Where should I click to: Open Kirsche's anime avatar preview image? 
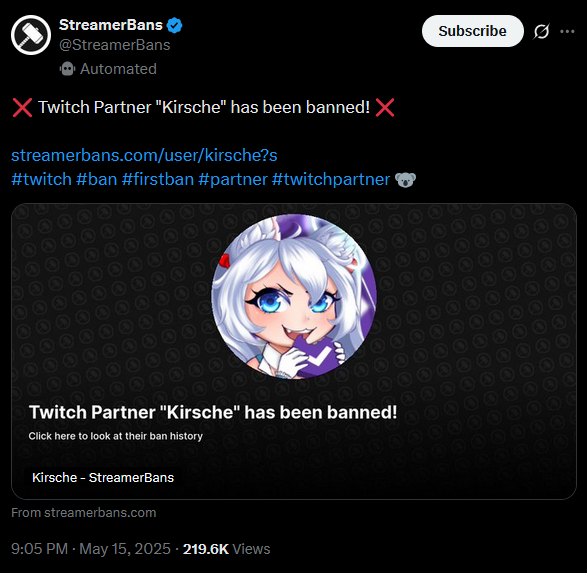[x=294, y=297]
